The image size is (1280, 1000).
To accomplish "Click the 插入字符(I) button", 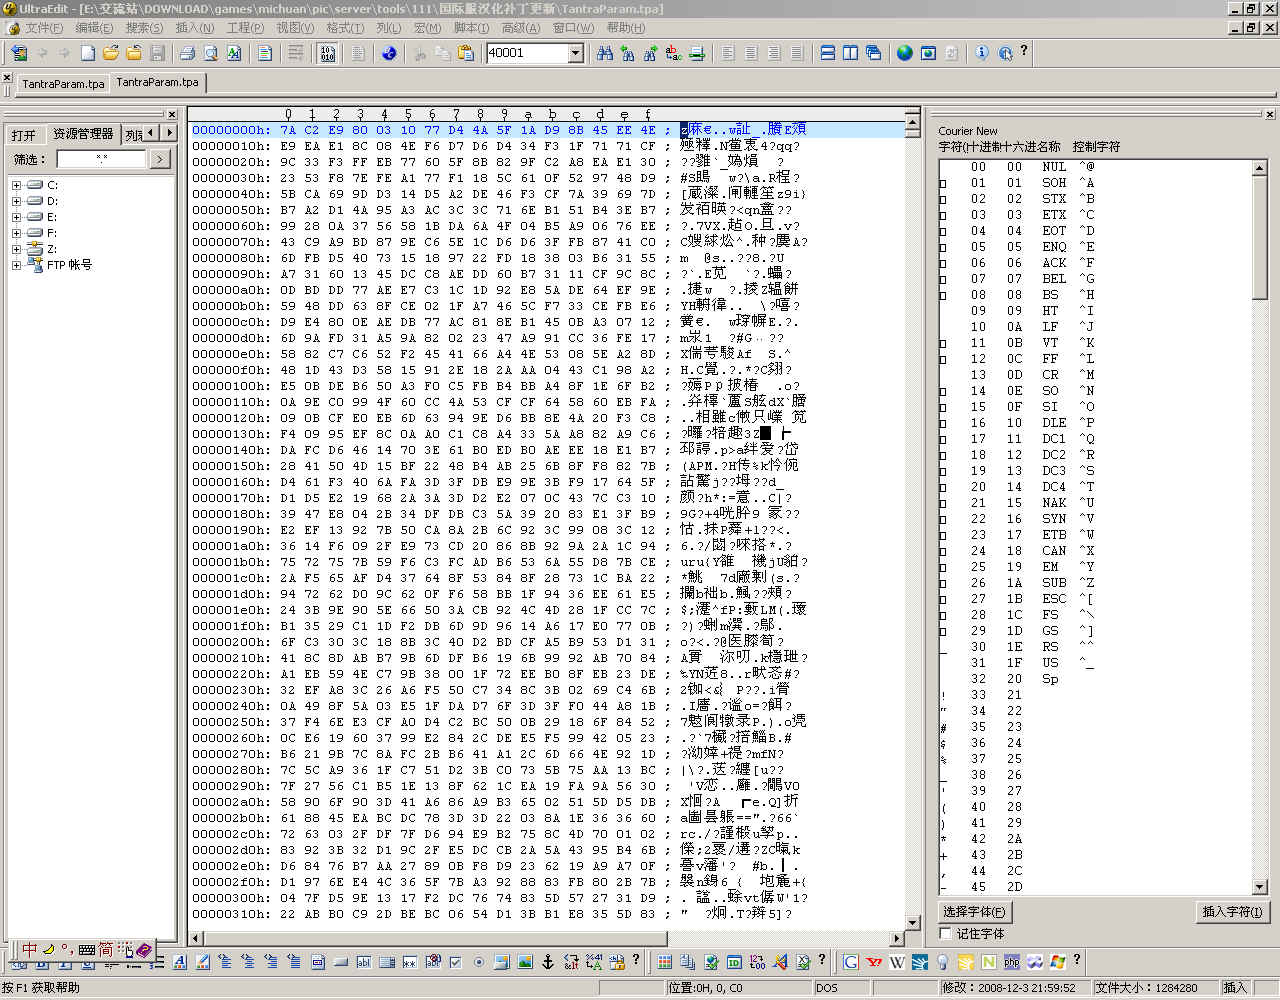I will tap(1232, 912).
